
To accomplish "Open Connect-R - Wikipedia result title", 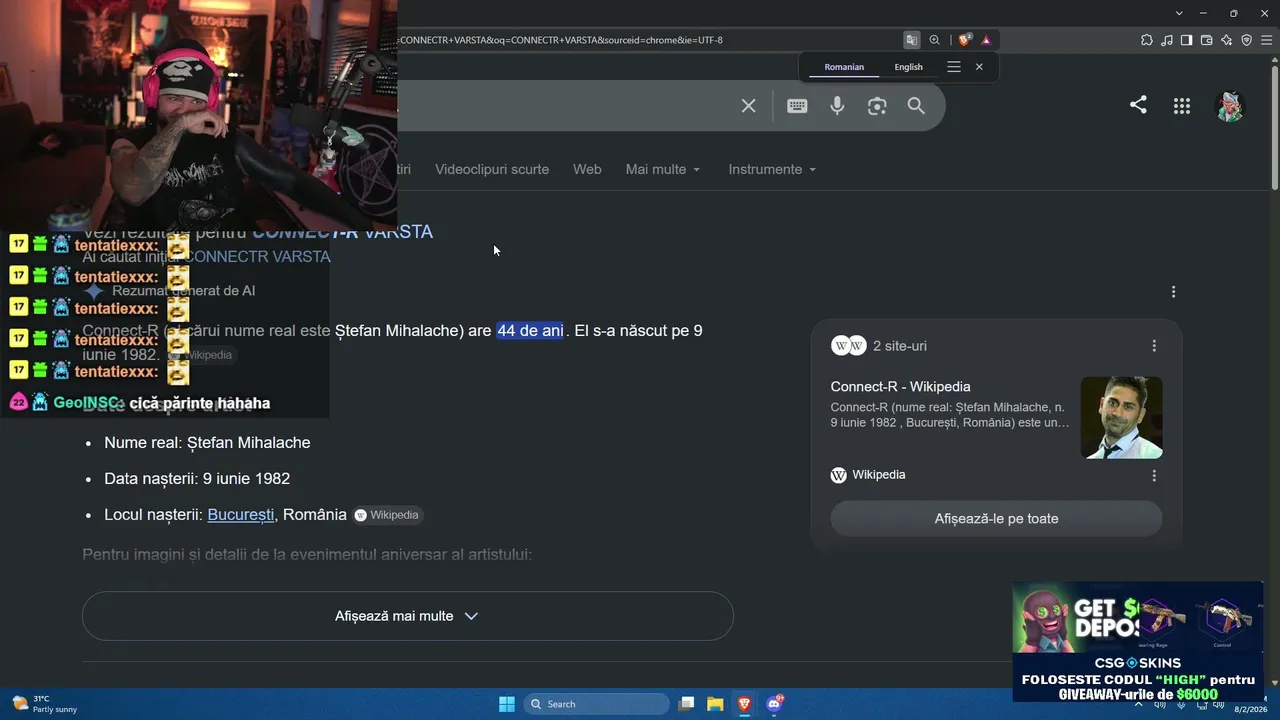I will [900, 387].
